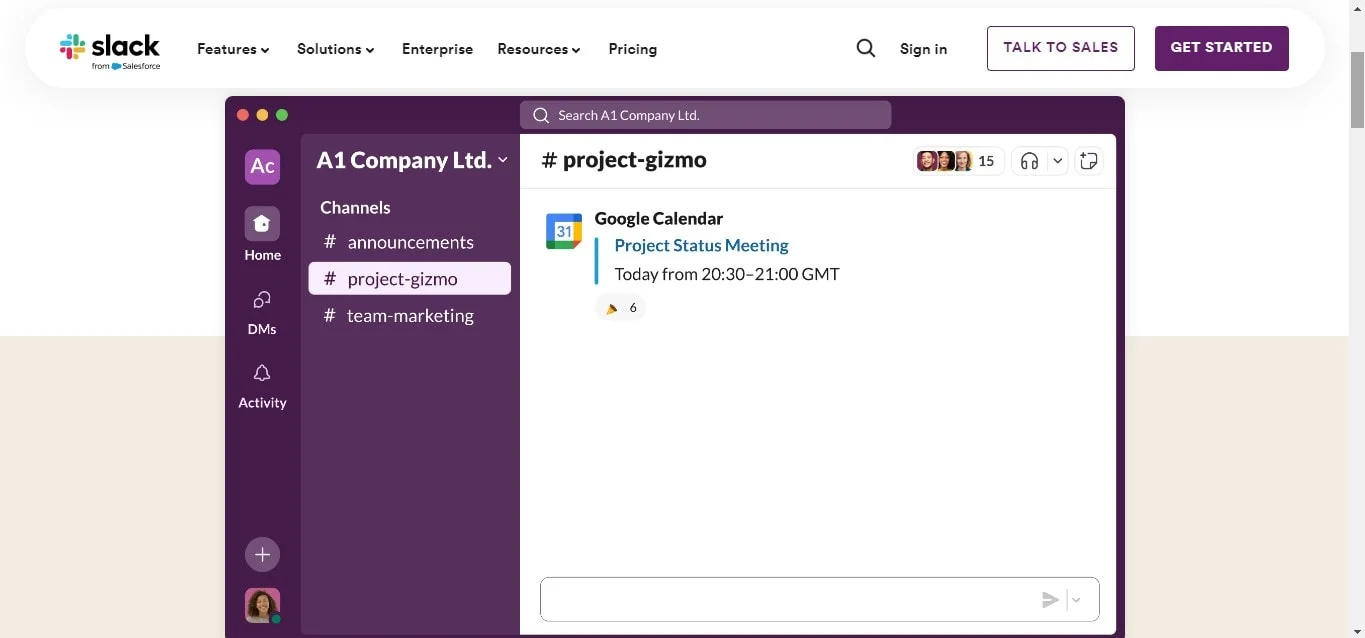Image resolution: width=1365 pixels, height=638 pixels.
Task: Click the plus create button in sidebar
Action: coord(262,554)
